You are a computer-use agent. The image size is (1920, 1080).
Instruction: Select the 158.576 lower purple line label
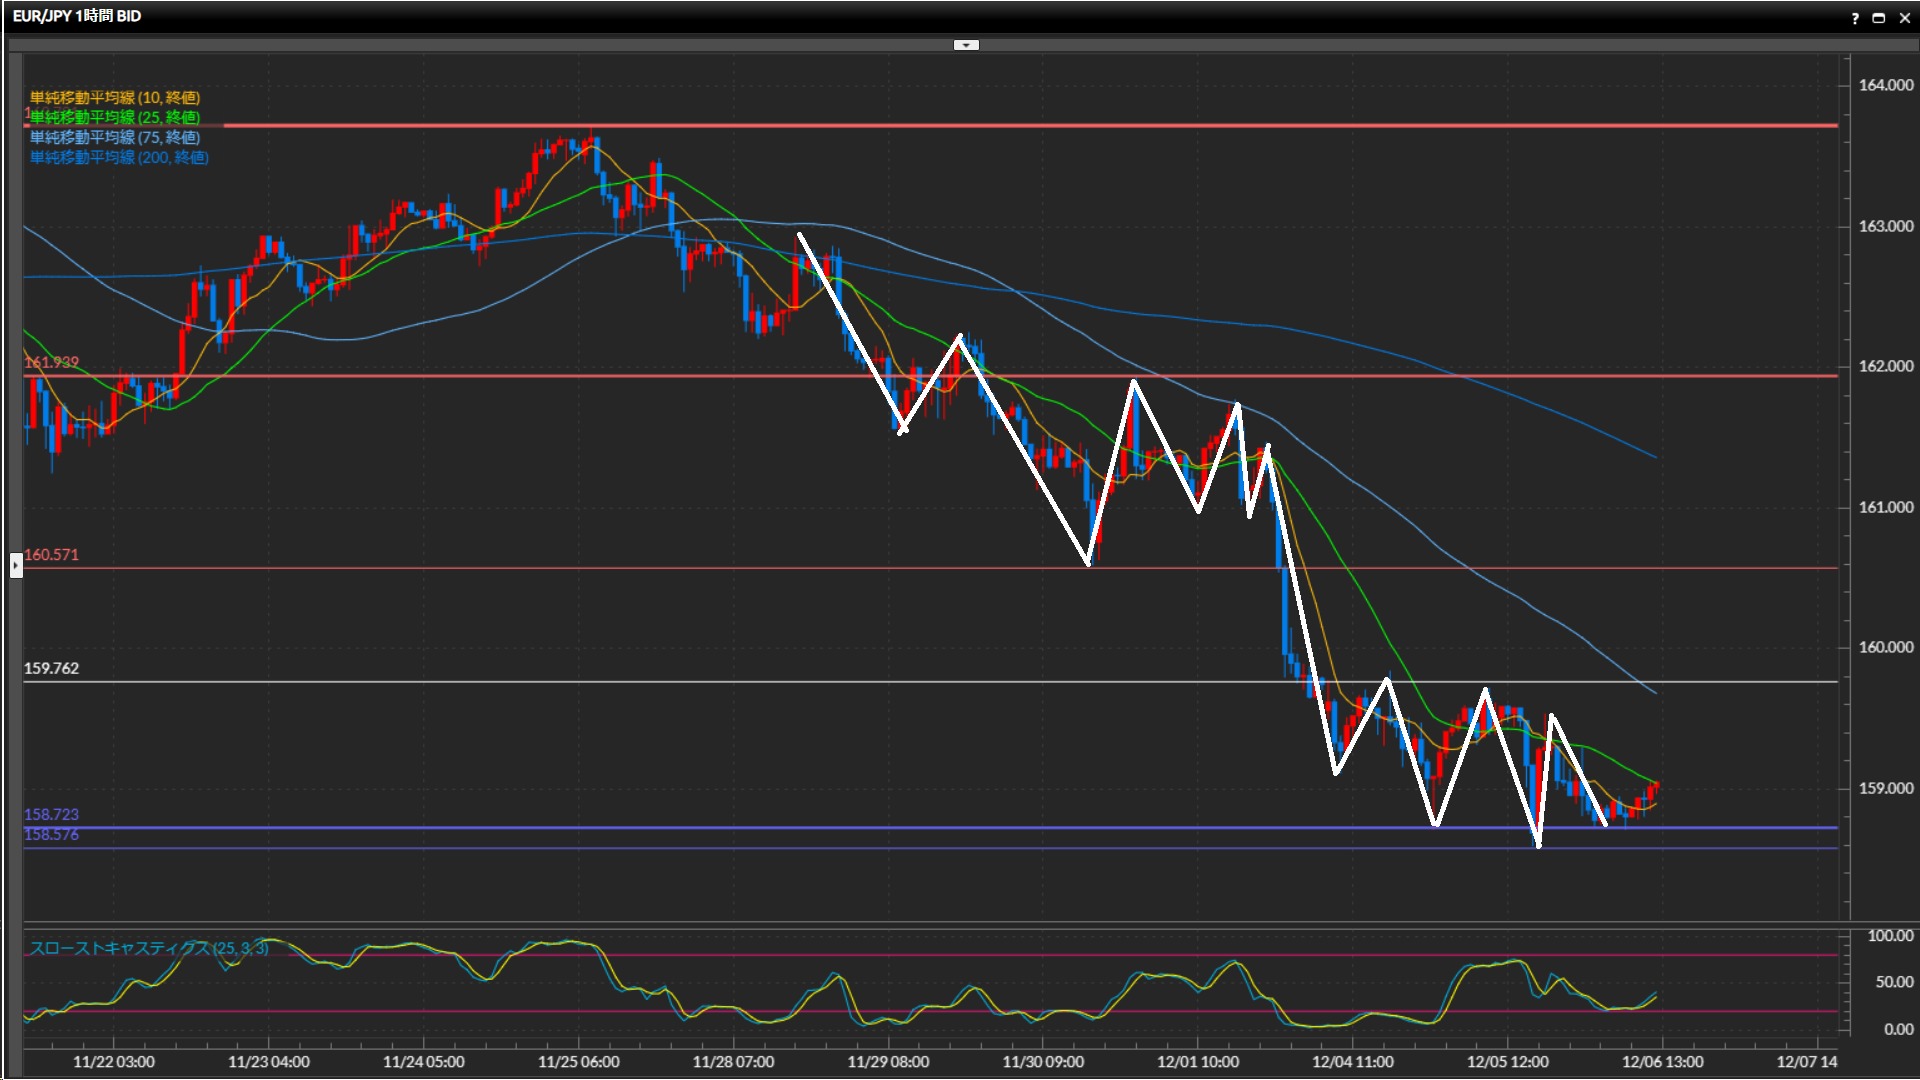51,835
